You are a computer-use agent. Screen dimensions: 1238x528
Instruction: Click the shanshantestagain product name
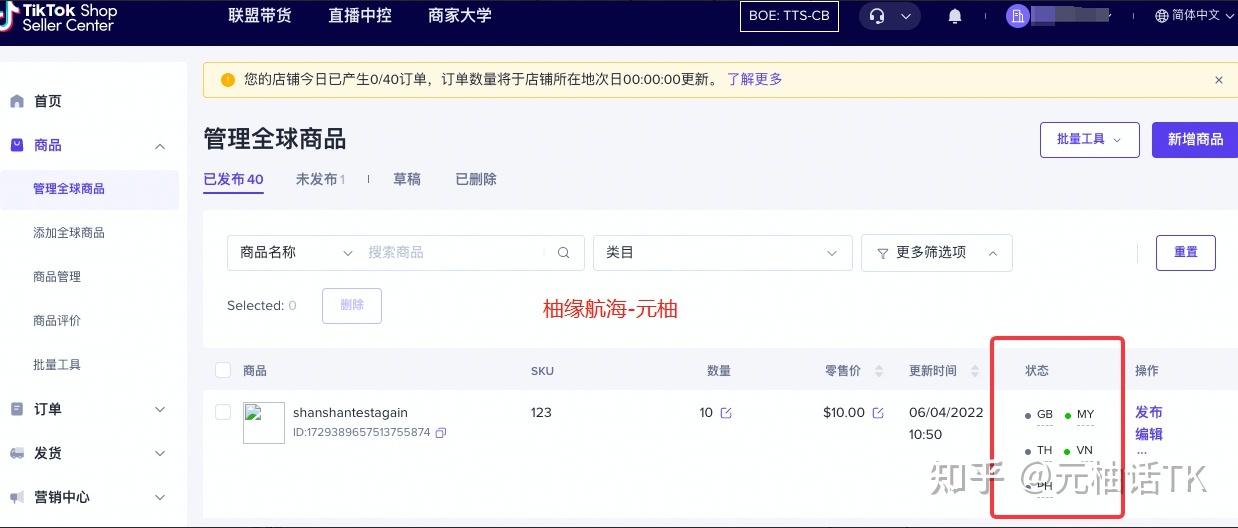[x=350, y=412]
